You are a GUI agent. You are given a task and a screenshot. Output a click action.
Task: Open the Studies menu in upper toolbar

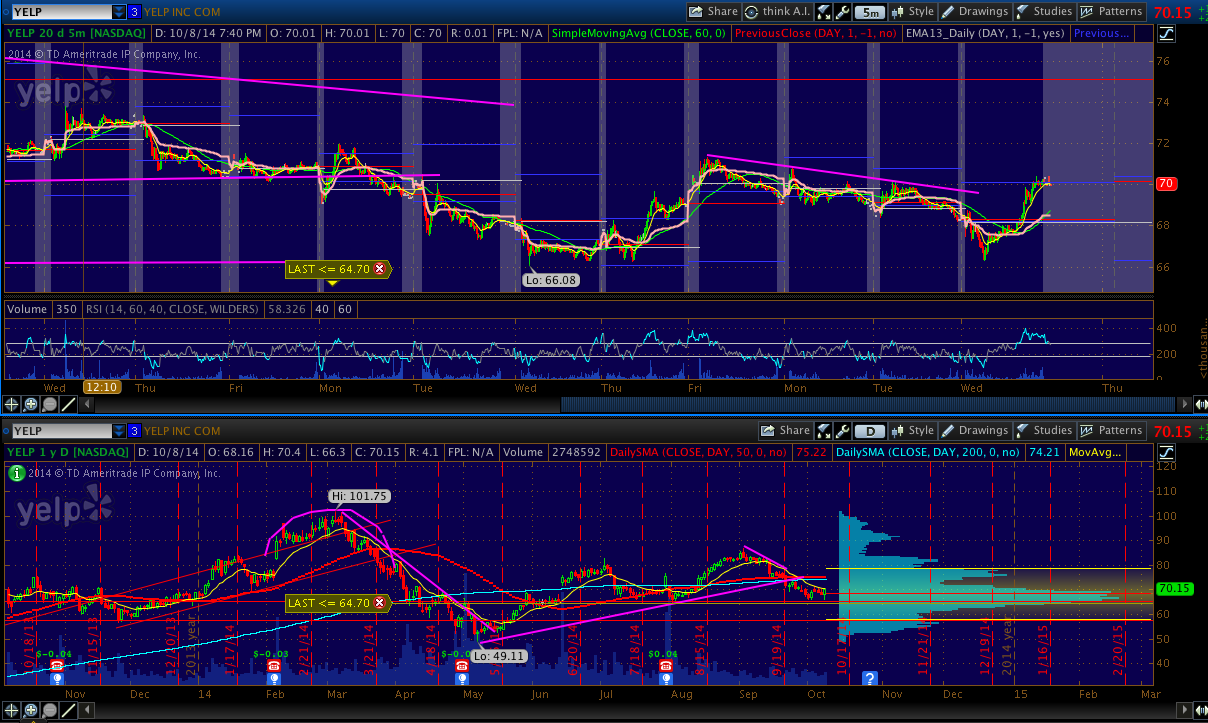1042,12
